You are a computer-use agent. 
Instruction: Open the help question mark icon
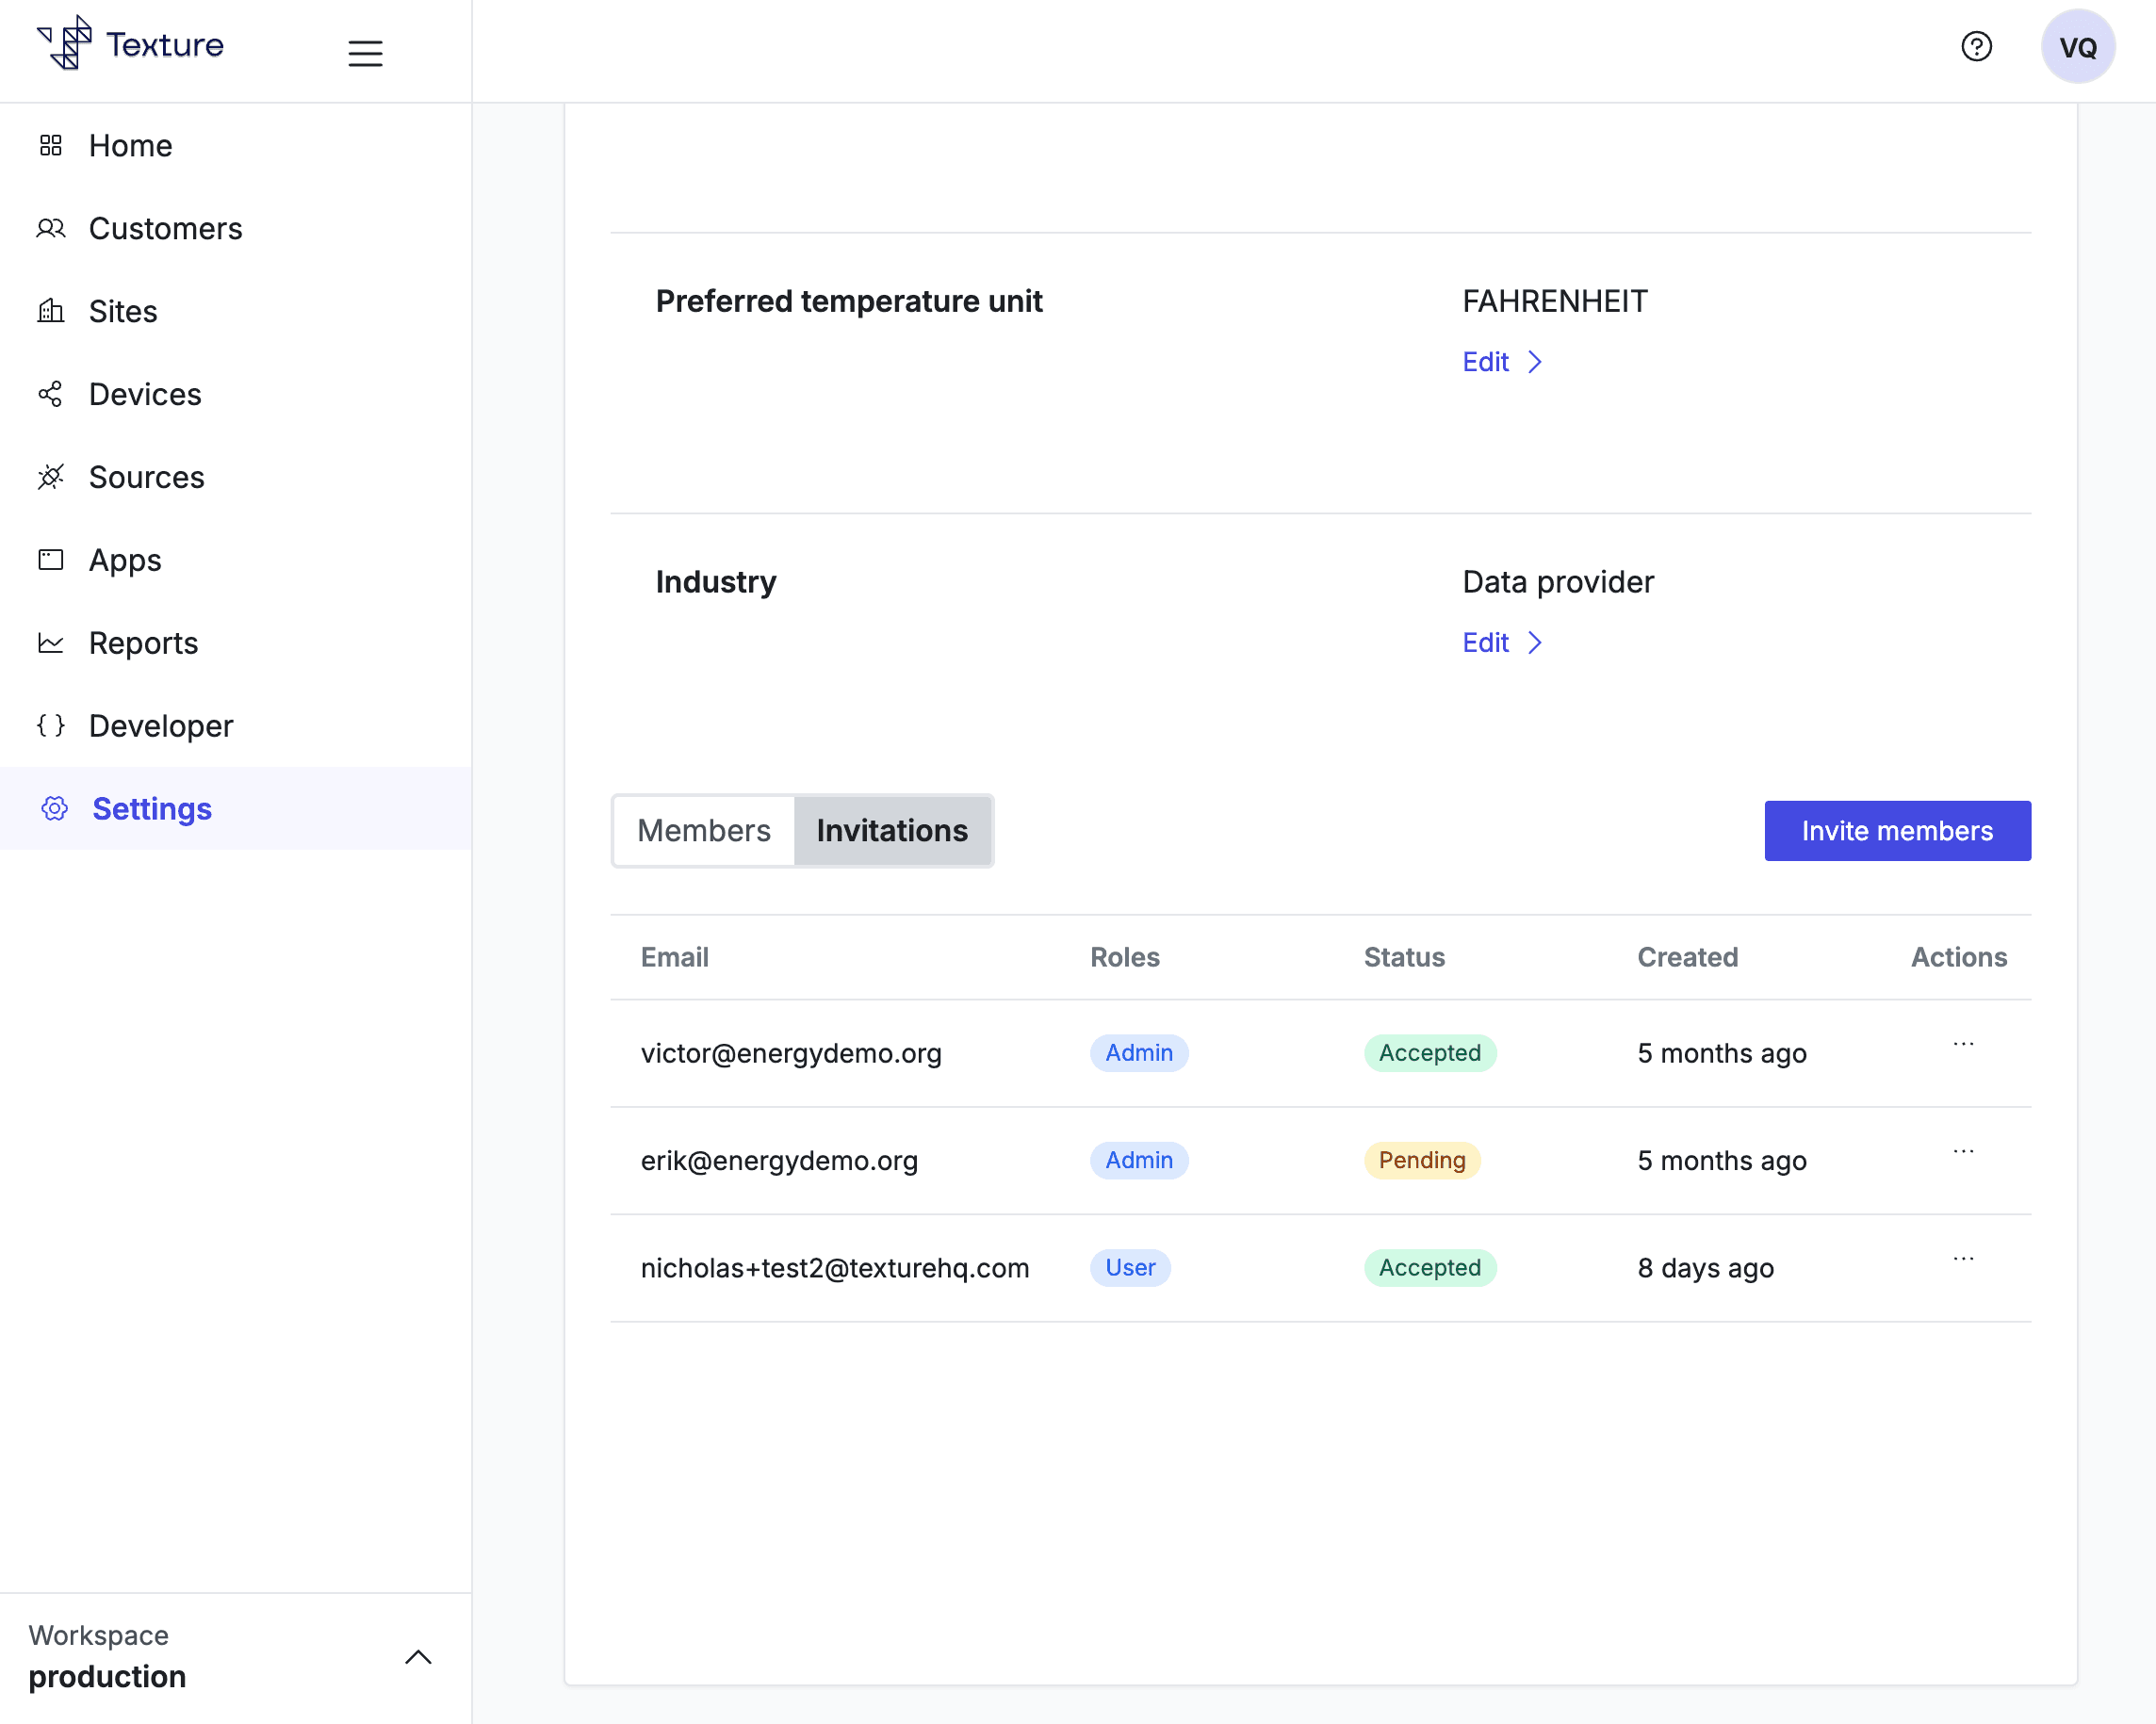click(x=1976, y=47)
